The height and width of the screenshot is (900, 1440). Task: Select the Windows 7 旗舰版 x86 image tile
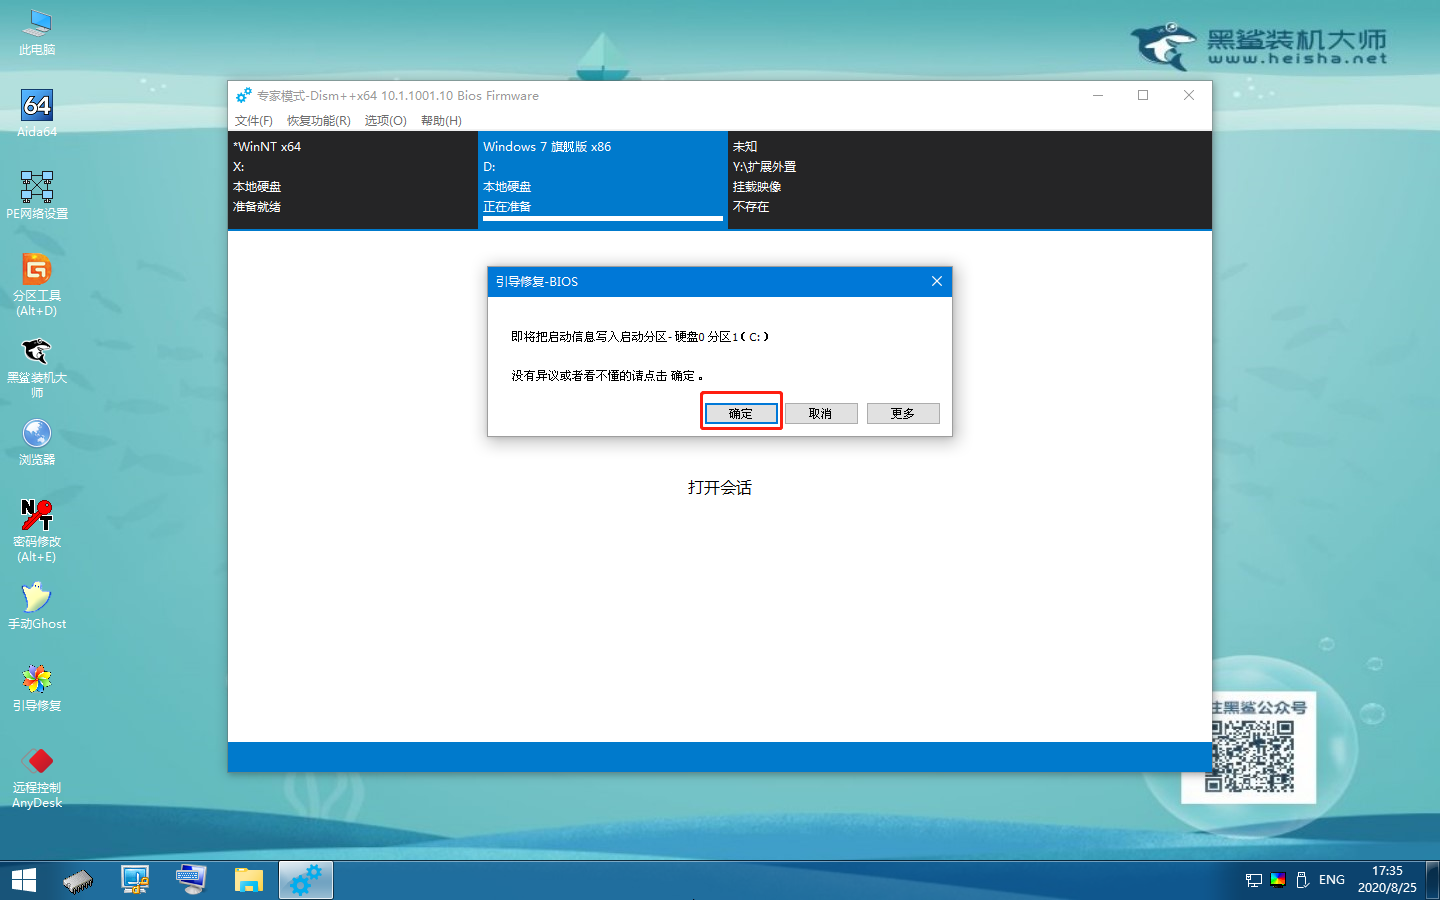coord(602,176)
